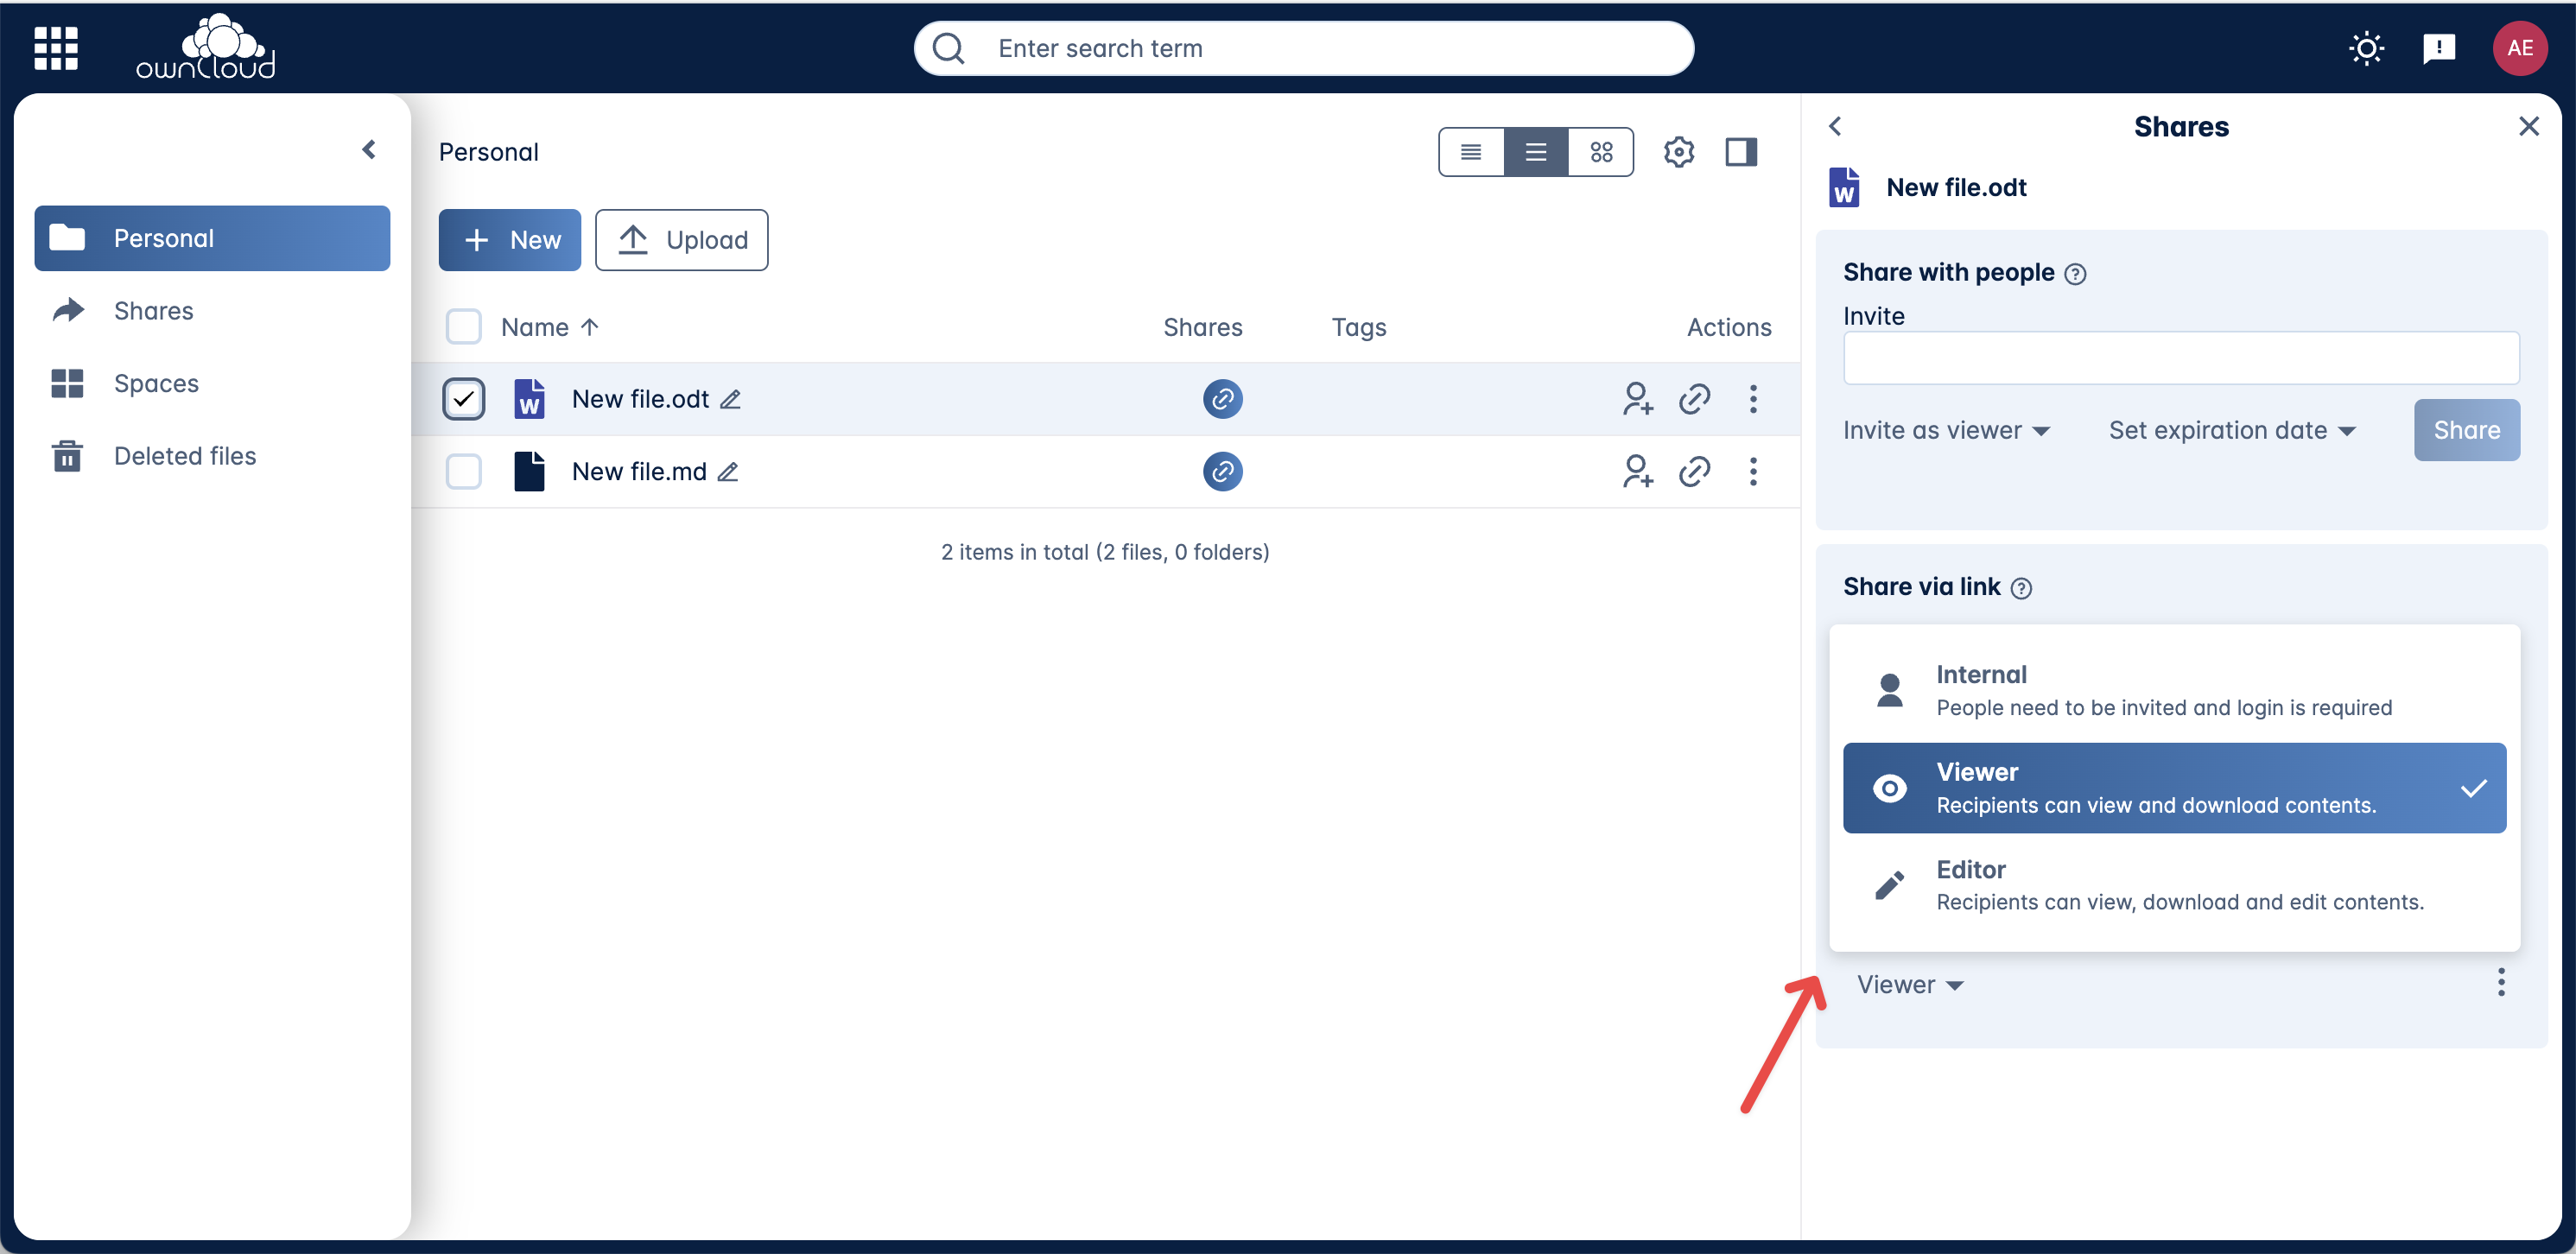This screenshot has height=1254, width=2576.
Task: Open the add-people share icon on New file.md
Action: pyautogui.click(x=1637, y=471)
